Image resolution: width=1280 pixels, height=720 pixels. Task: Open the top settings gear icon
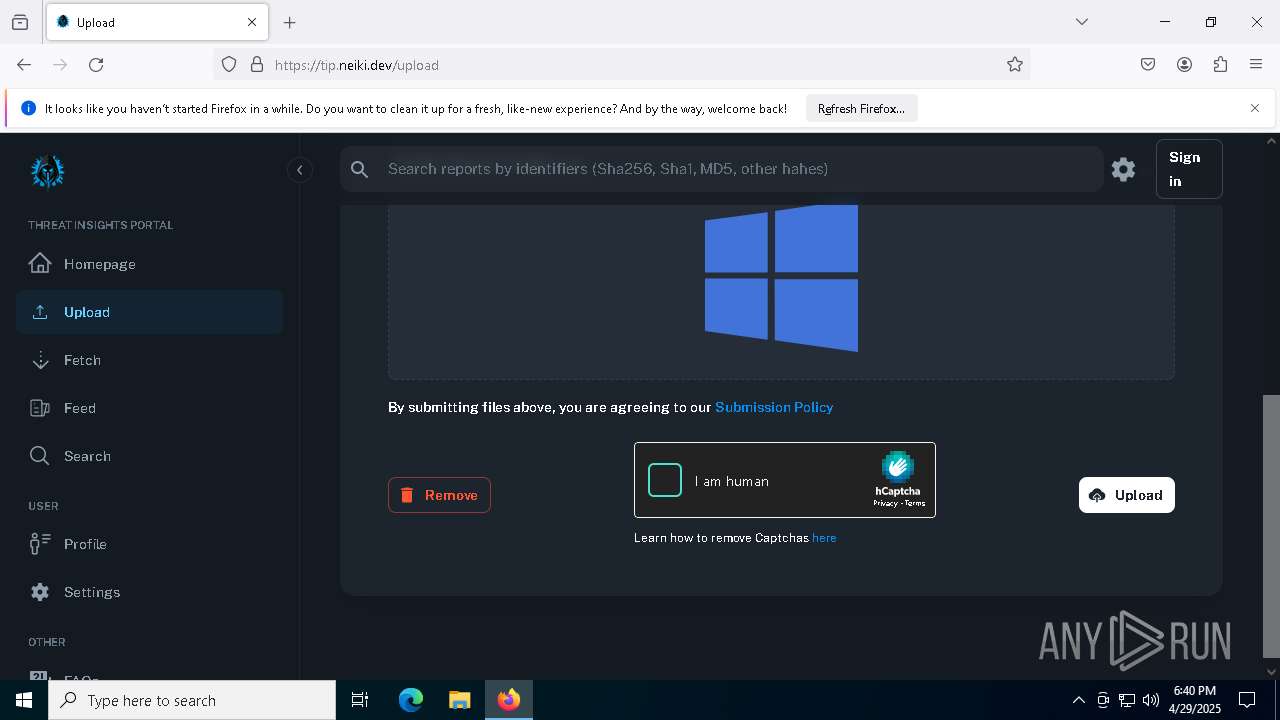pyautogui.click(x=1124, y=169)
